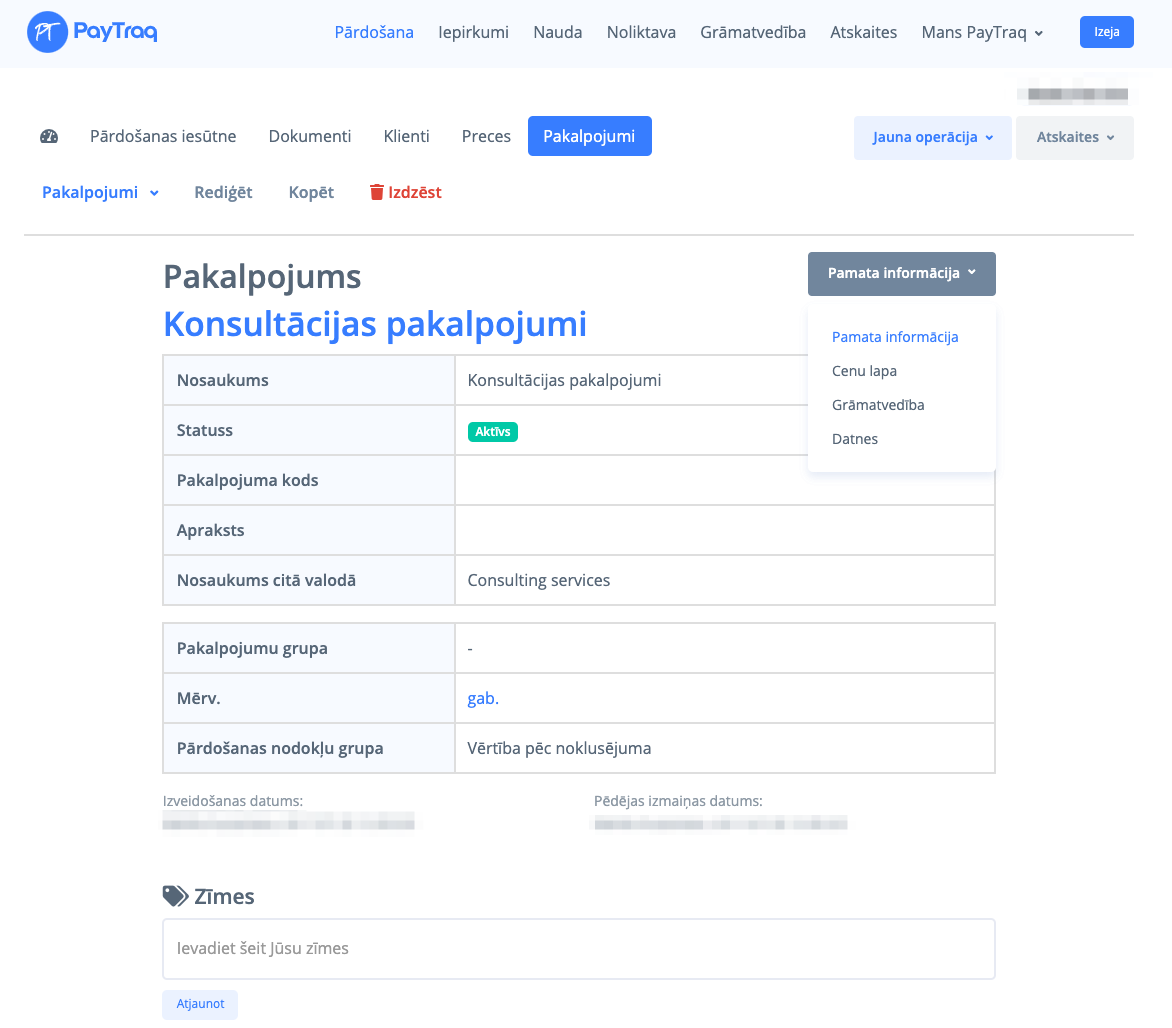The height and width of the screenshot is (1028, 1172).
Task: Click the Pārdošanas nodokļu grupa label
Action: point(280,748)
